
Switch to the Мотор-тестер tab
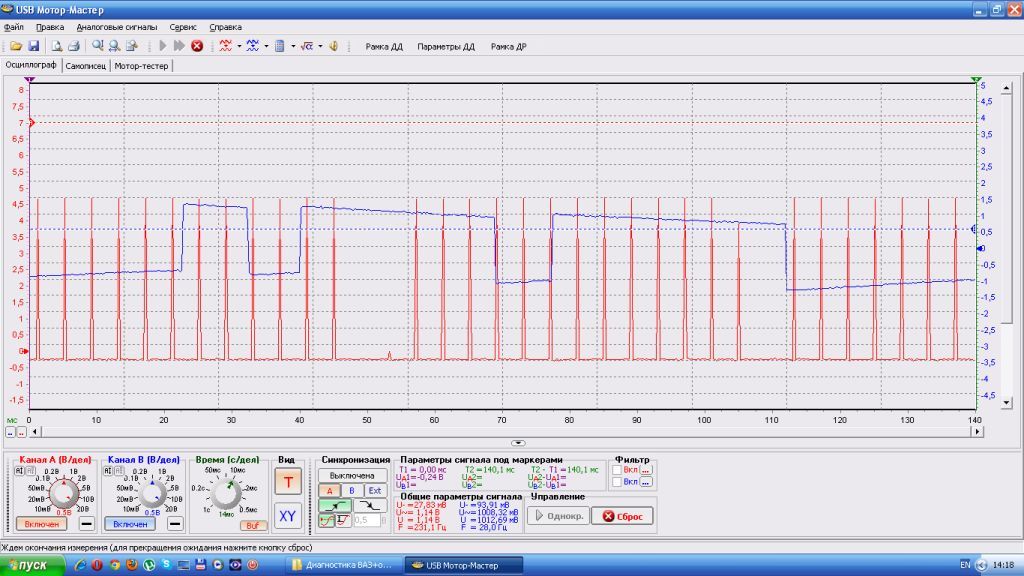141,66
